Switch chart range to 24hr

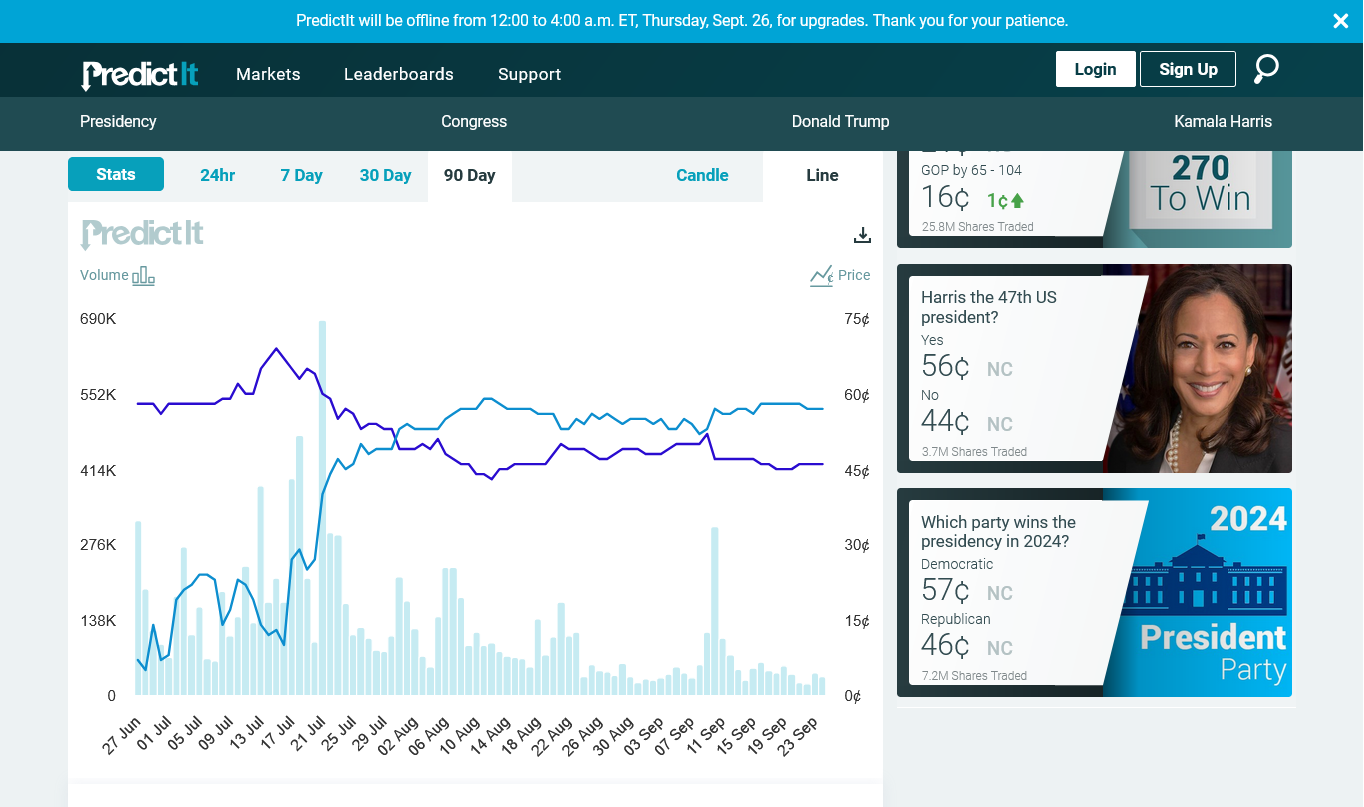(218, 175)
